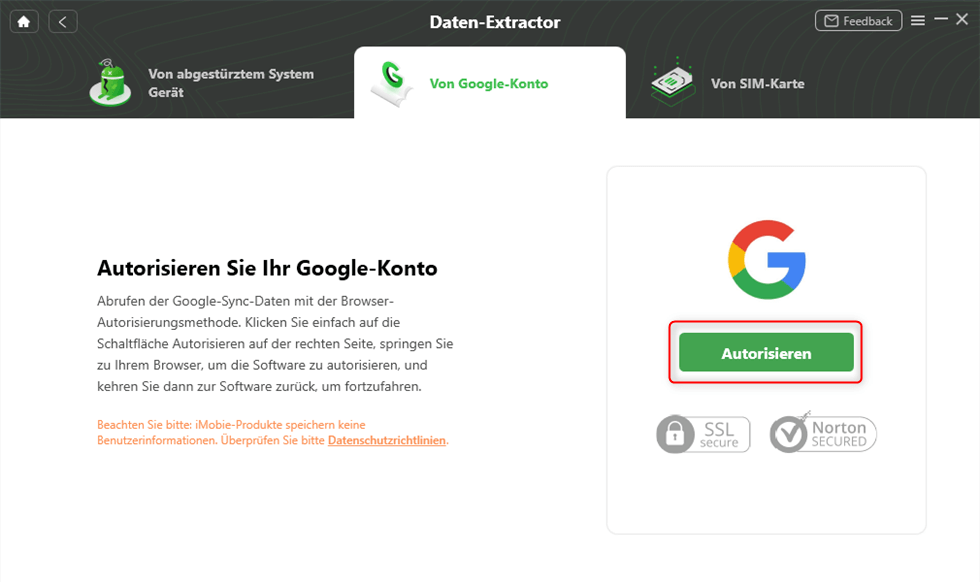The height and width of the screenshot is (582, 980).
Task: Open the hamburger menu
Action: (x=918, y=21)
